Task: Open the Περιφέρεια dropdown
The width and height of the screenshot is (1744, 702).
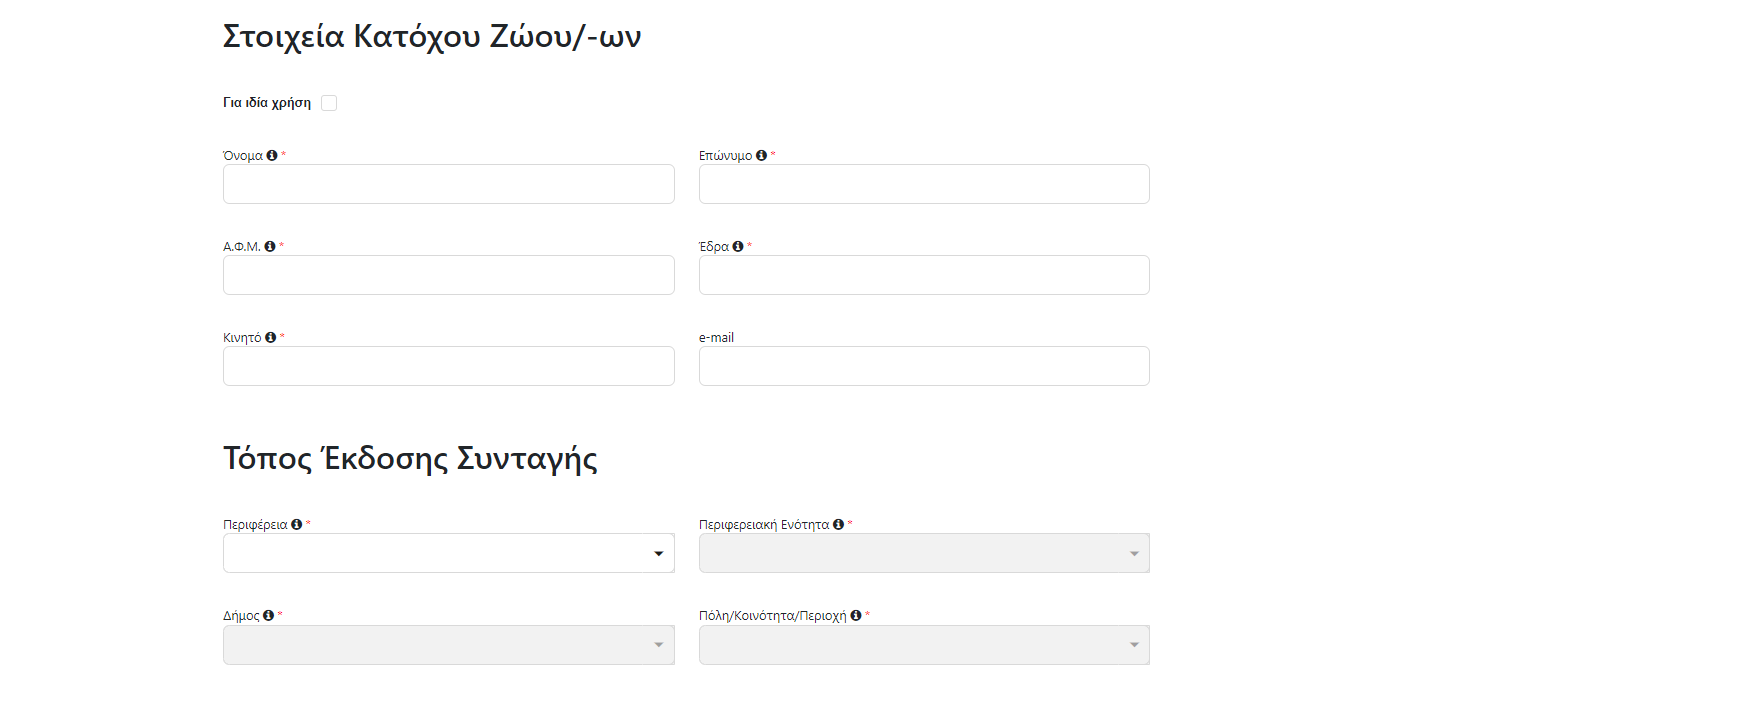Action: point(449,553)
